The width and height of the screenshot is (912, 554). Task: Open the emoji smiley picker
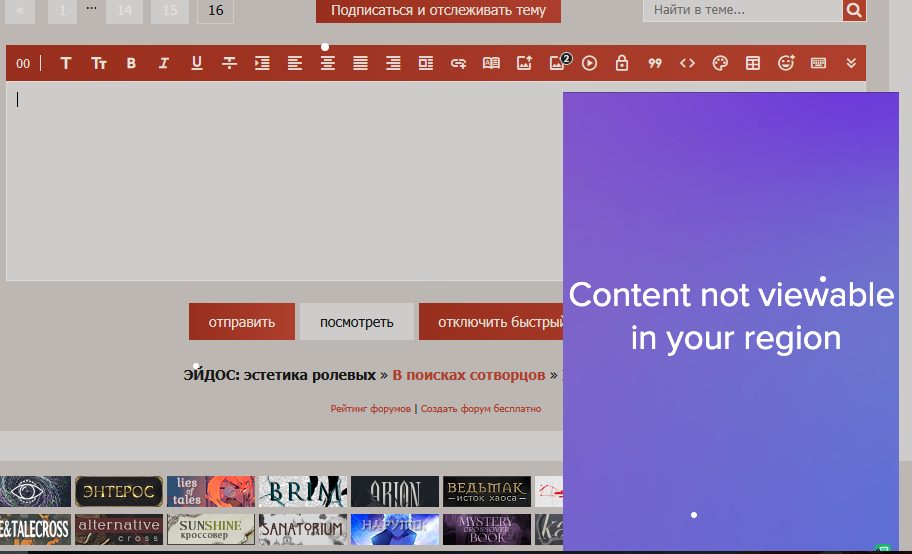click(x=786, y=63)
